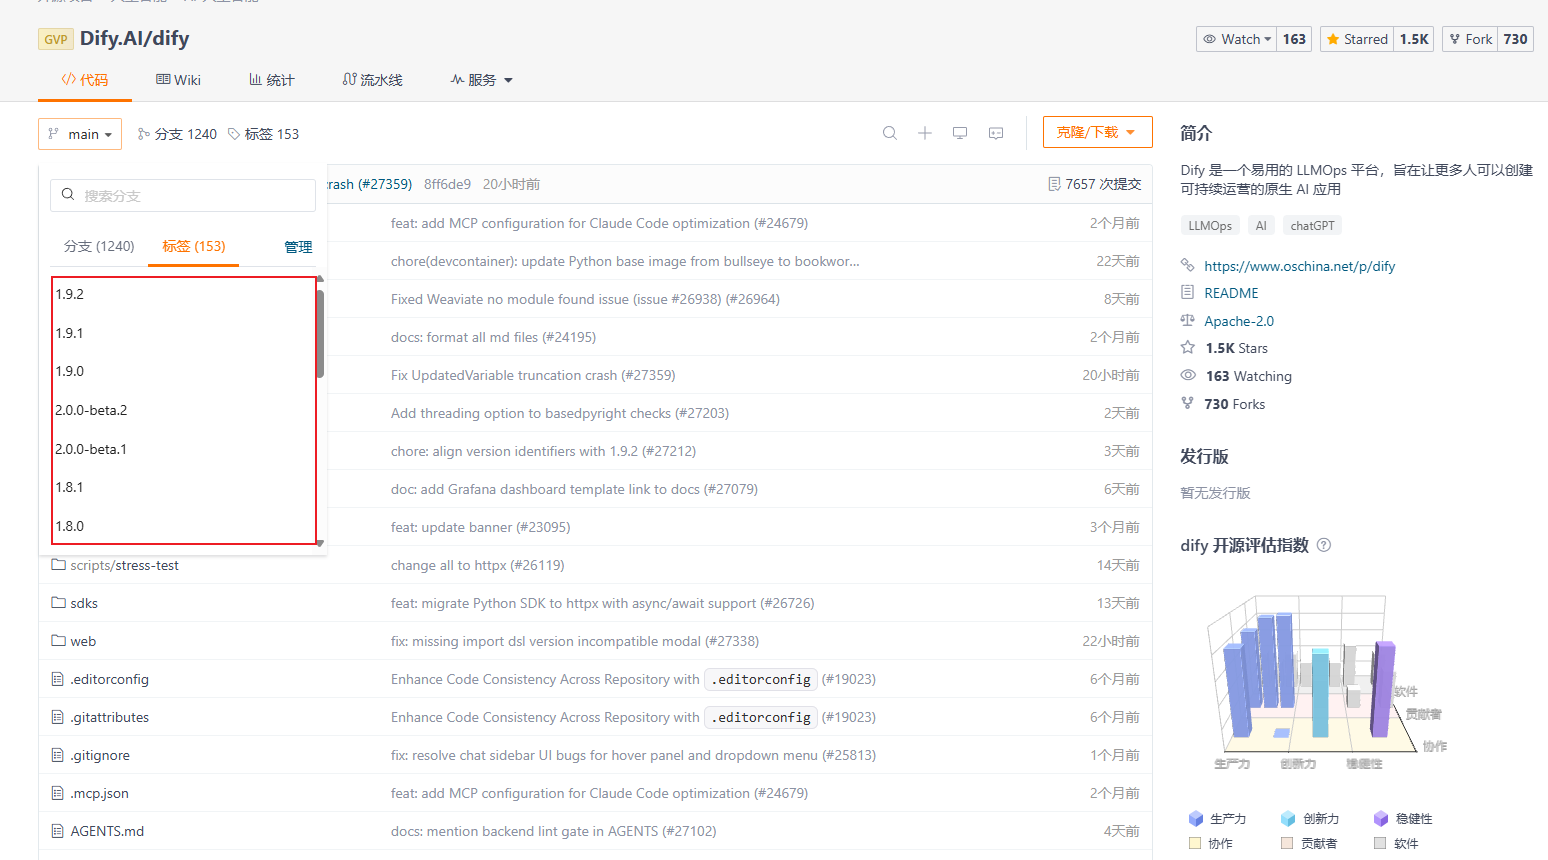1548x860 pixels.
Task: Click the AI topic tag
Action: tap(1261, 226)
